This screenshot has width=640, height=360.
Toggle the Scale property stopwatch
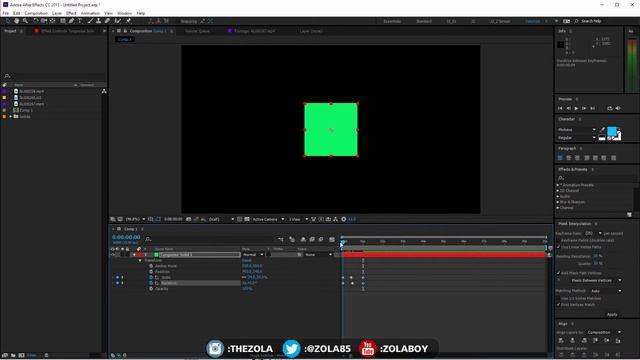click(151, 277)
